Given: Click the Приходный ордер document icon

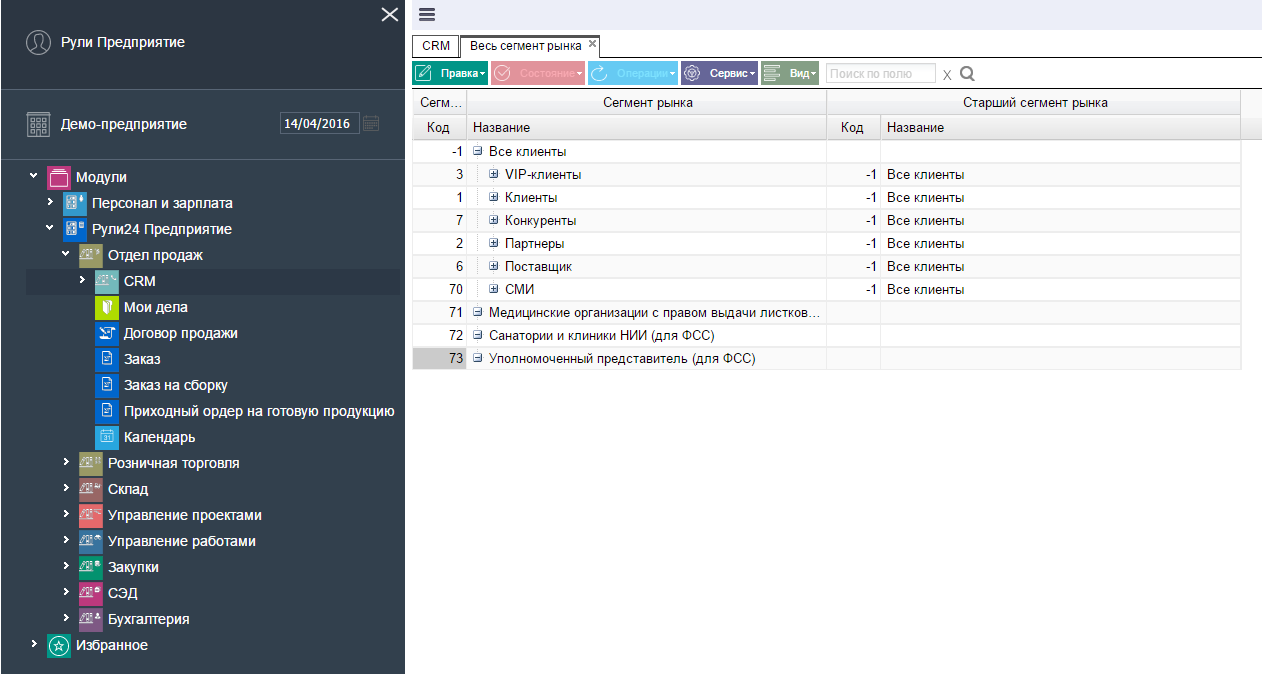Looking at the screenshot, I should pyautogui.click(x=107, y=411).
